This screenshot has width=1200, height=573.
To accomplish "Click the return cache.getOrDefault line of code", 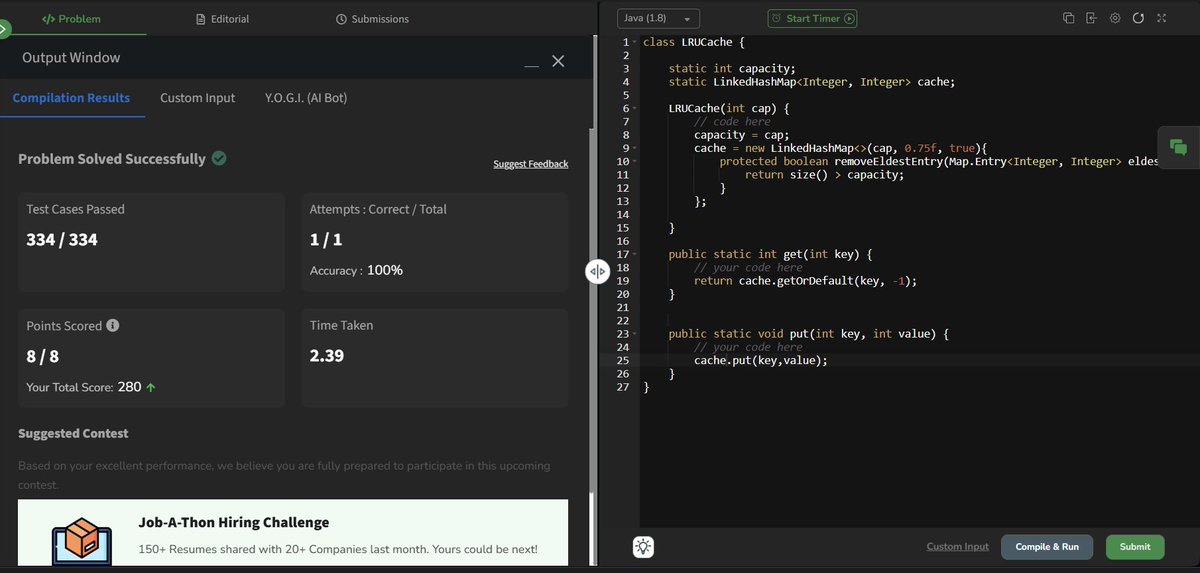I will tap(805, 281).
